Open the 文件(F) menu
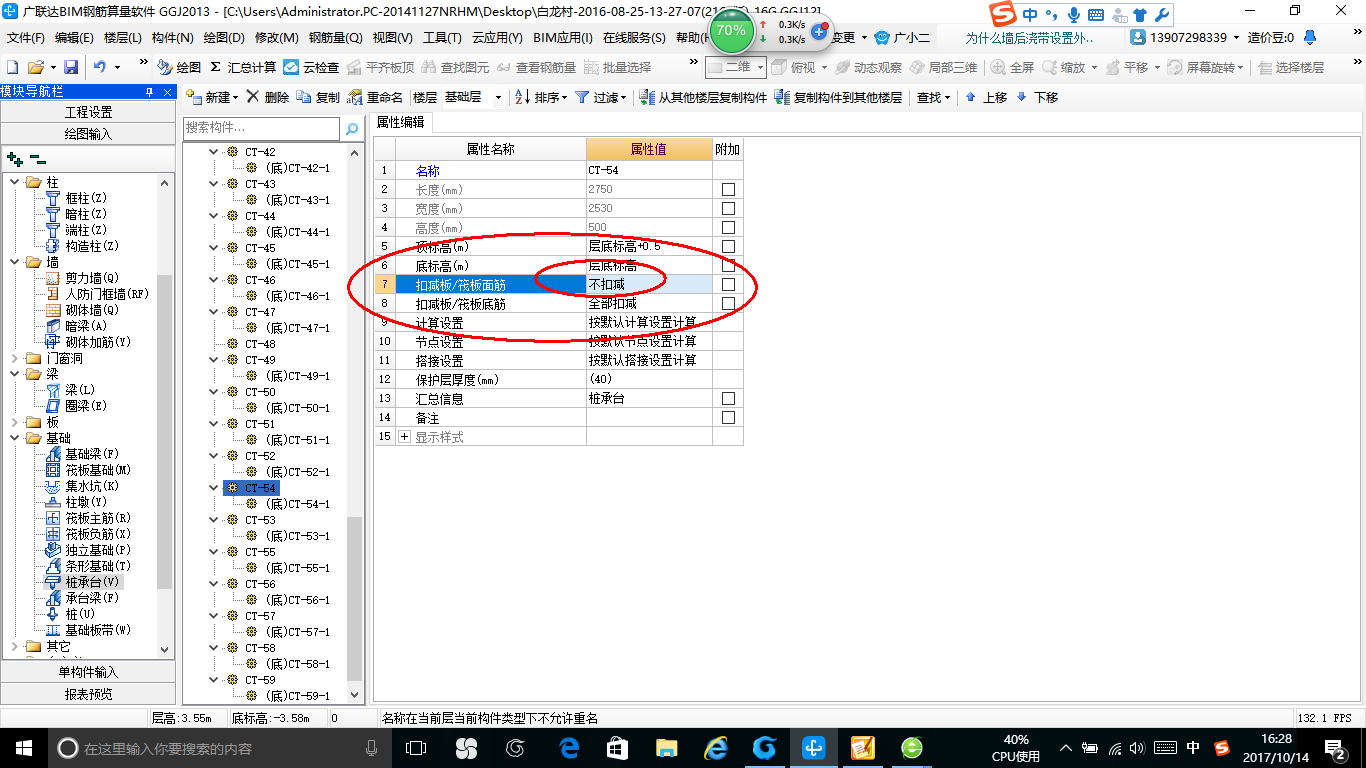 pos(26,38)
